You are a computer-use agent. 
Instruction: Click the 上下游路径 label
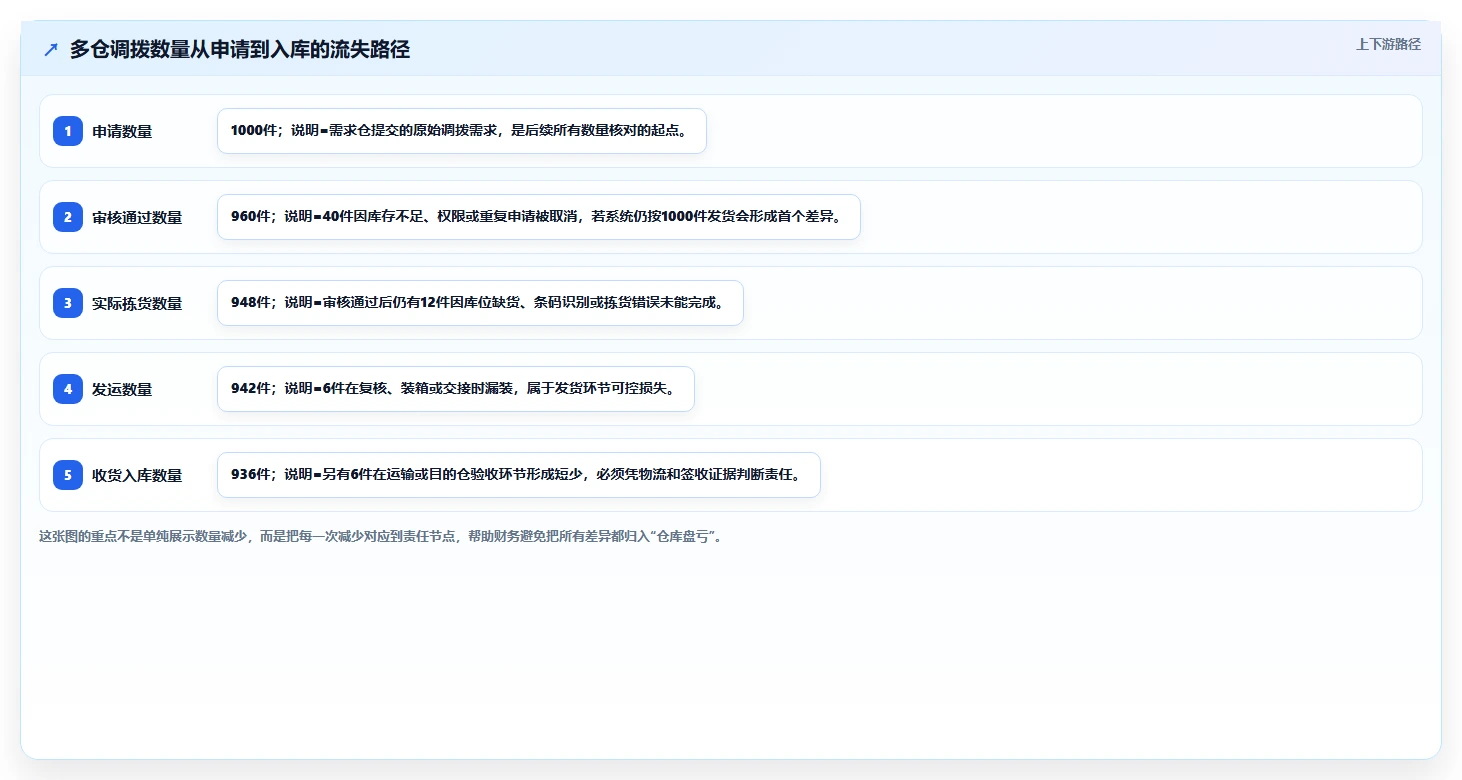pos(1388,44)
